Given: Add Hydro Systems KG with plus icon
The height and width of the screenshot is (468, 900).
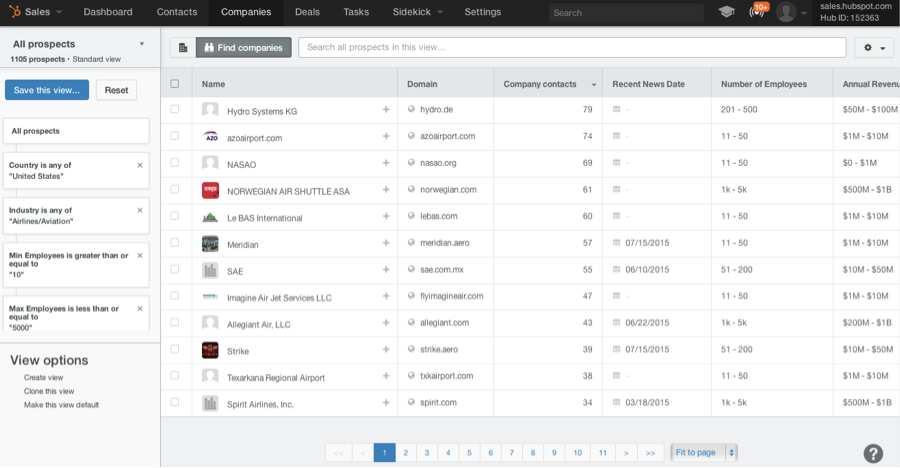Looking at the screenshot, I should (386, 110).
